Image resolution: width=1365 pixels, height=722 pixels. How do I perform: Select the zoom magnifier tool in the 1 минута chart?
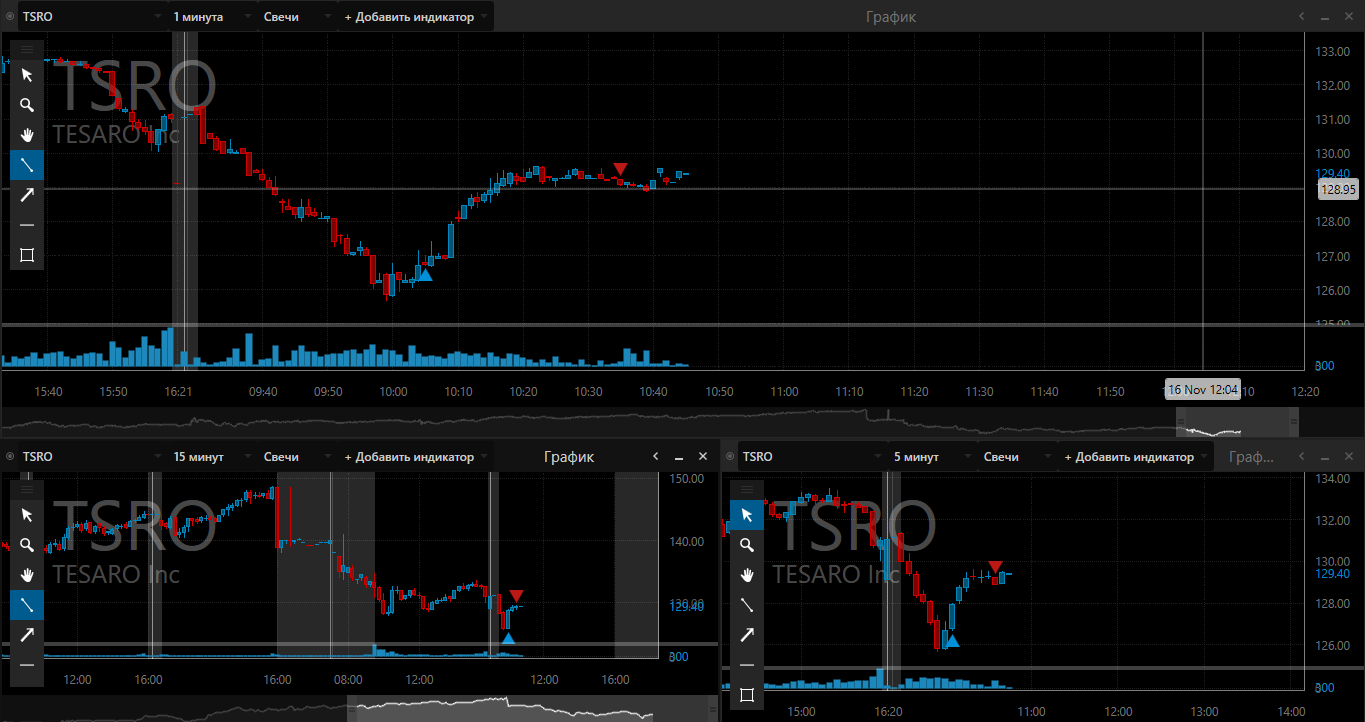[x=27, y=105]
